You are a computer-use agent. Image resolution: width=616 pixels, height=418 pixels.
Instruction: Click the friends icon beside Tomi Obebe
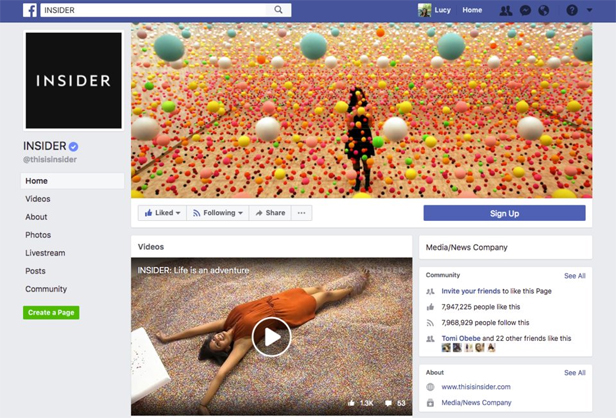[x=431, y=339]
